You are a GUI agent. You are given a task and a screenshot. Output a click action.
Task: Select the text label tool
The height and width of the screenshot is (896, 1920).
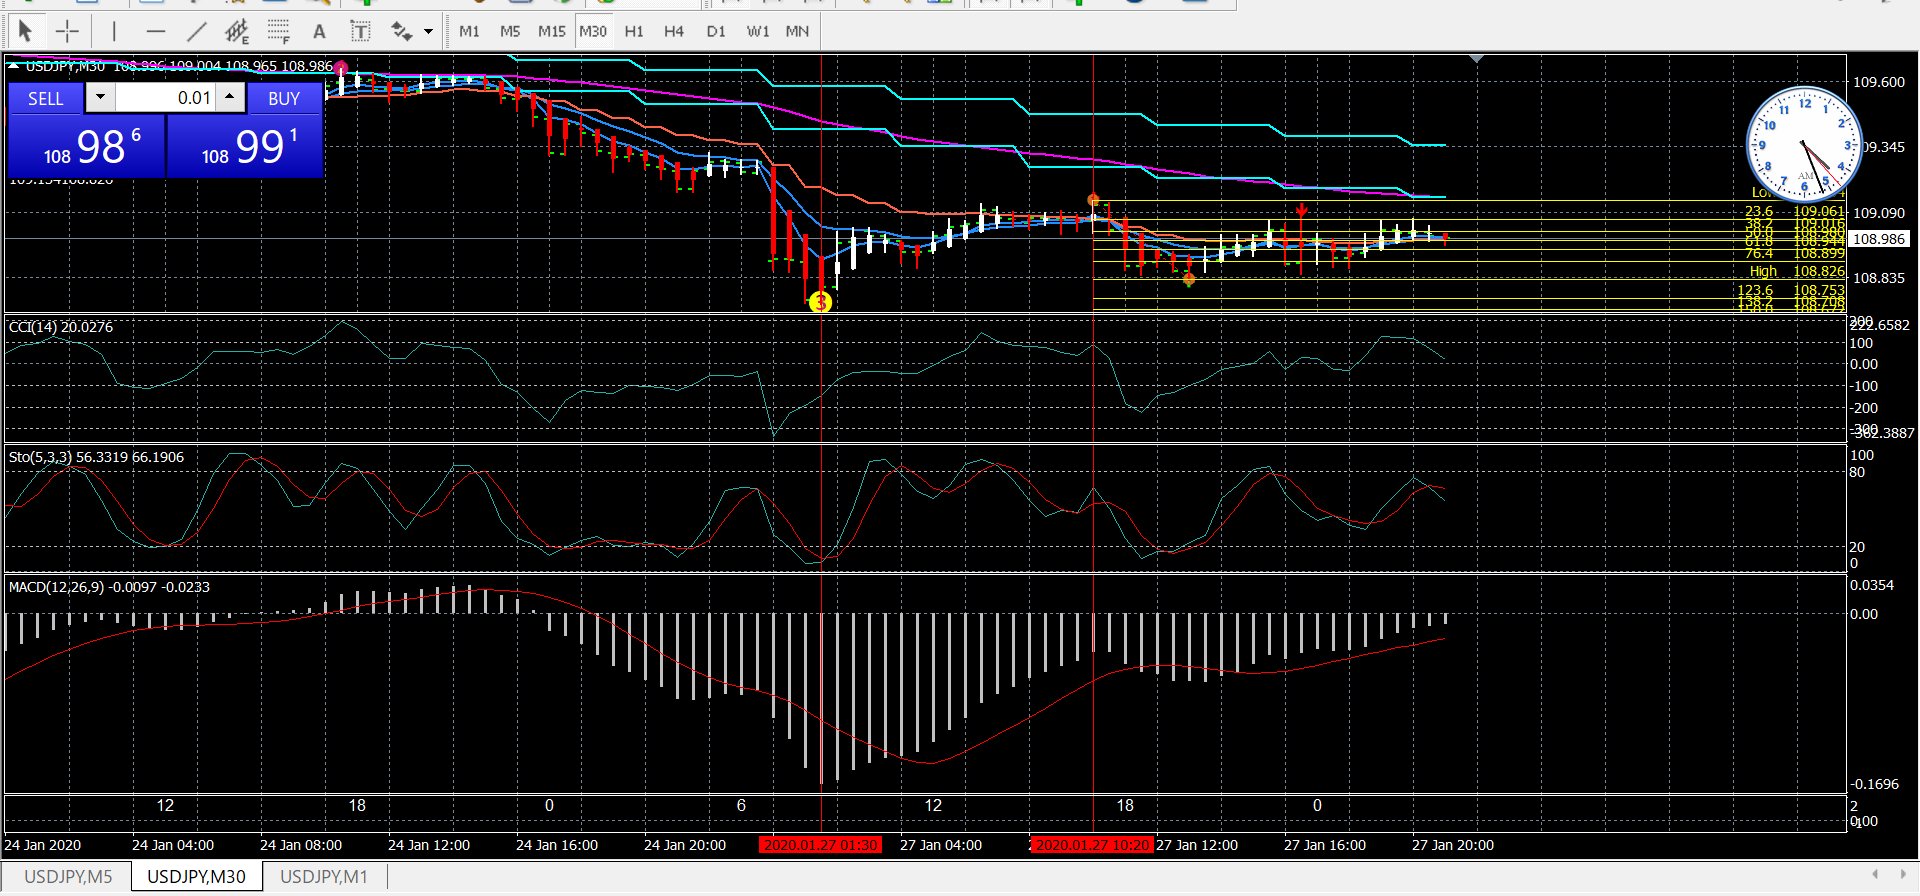360,31
